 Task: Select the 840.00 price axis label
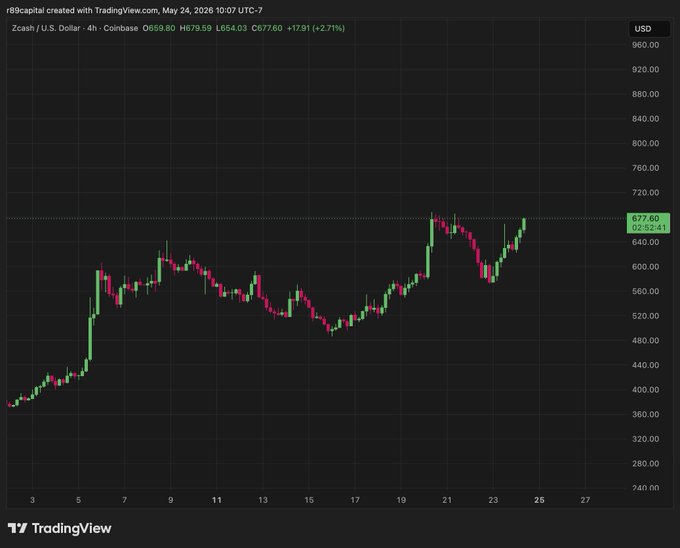pos(645,119)
